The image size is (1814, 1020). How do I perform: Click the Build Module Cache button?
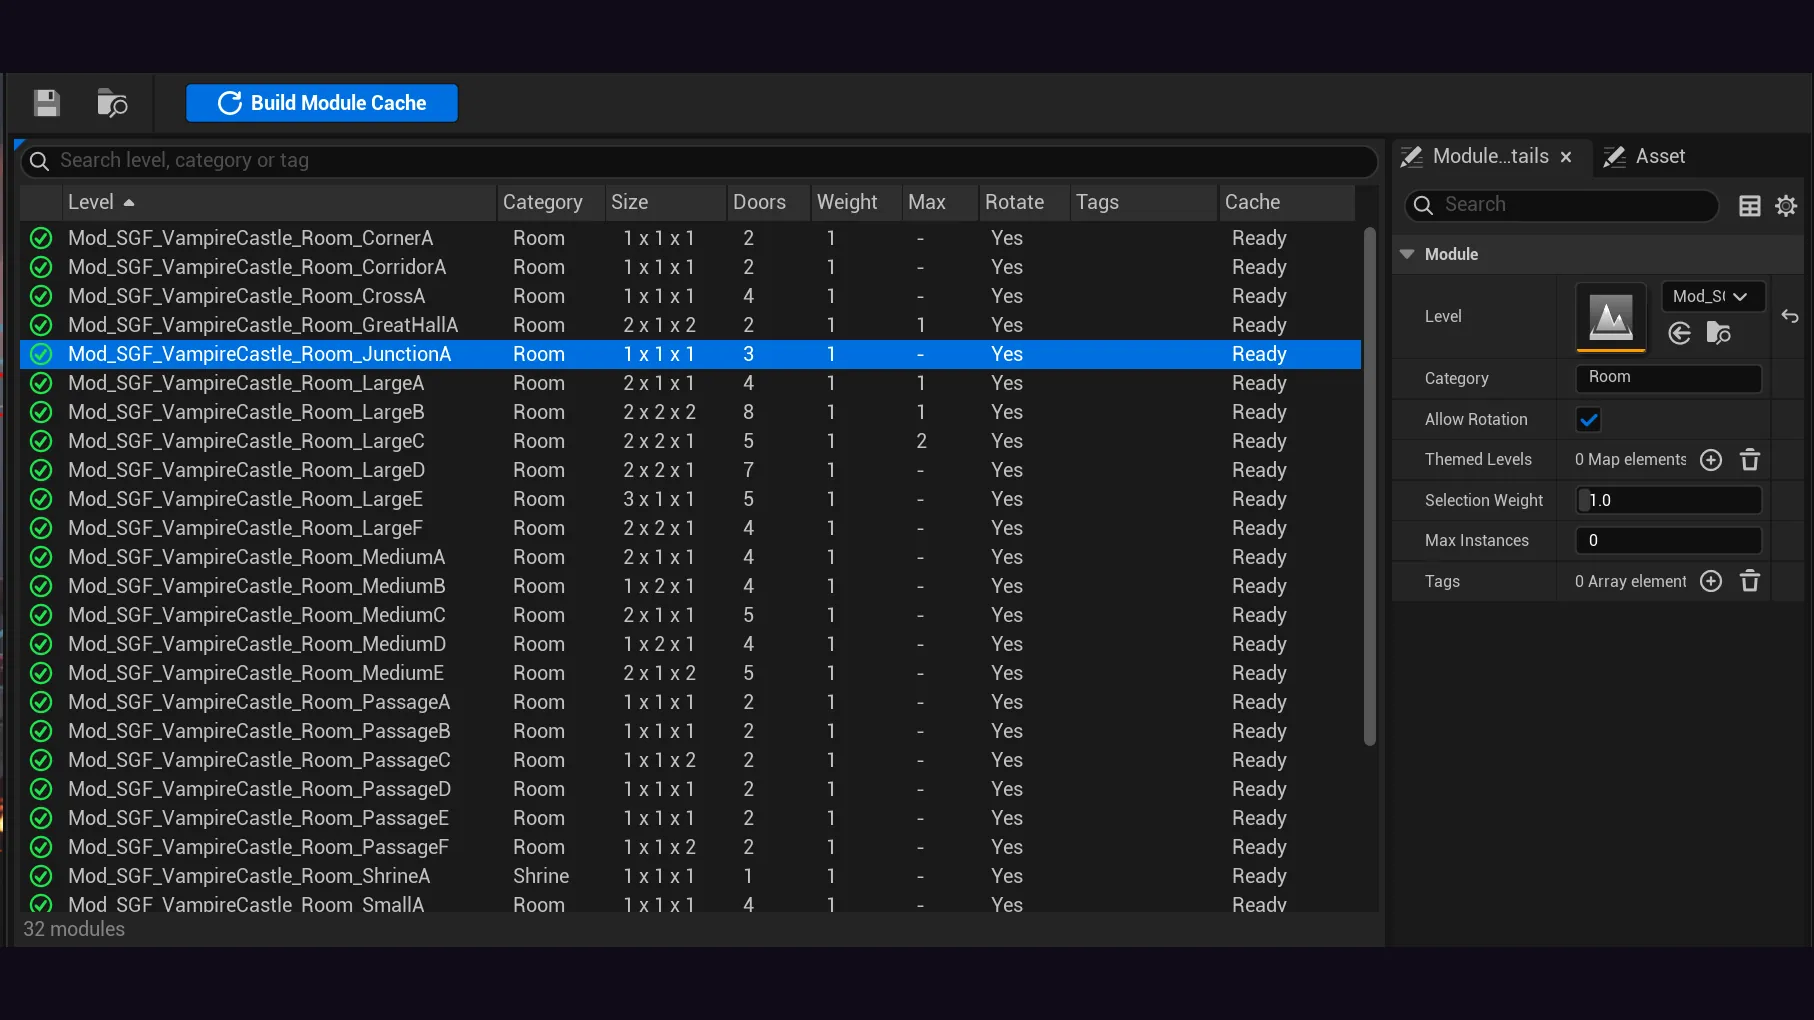pyautogui.click(x=322, y=103)
